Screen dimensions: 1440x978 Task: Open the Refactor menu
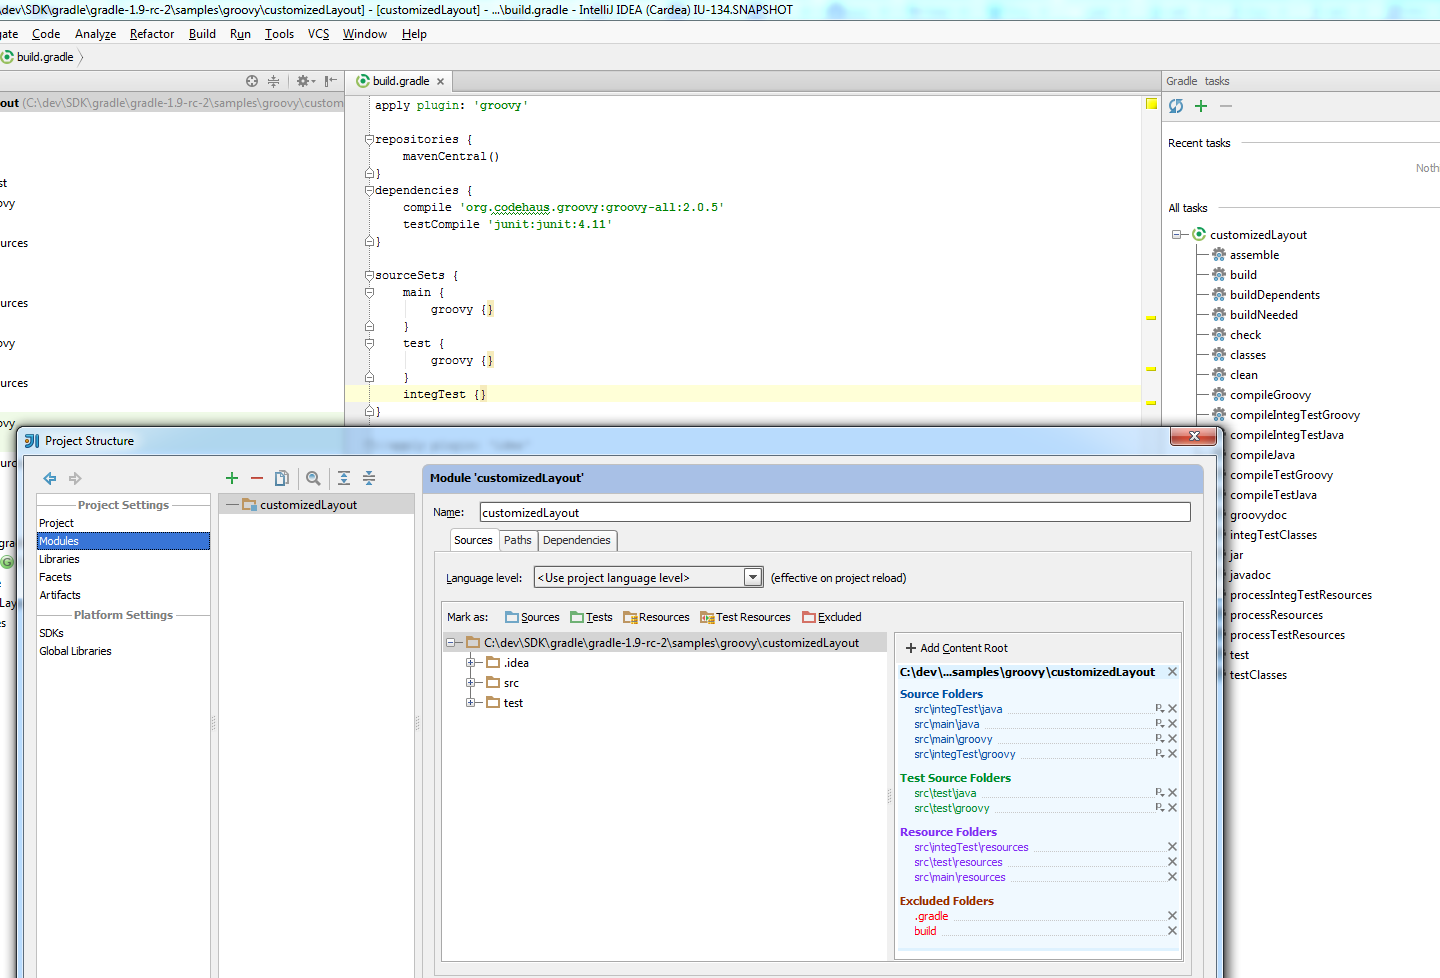pyautogui.click(x=152, y=34)
